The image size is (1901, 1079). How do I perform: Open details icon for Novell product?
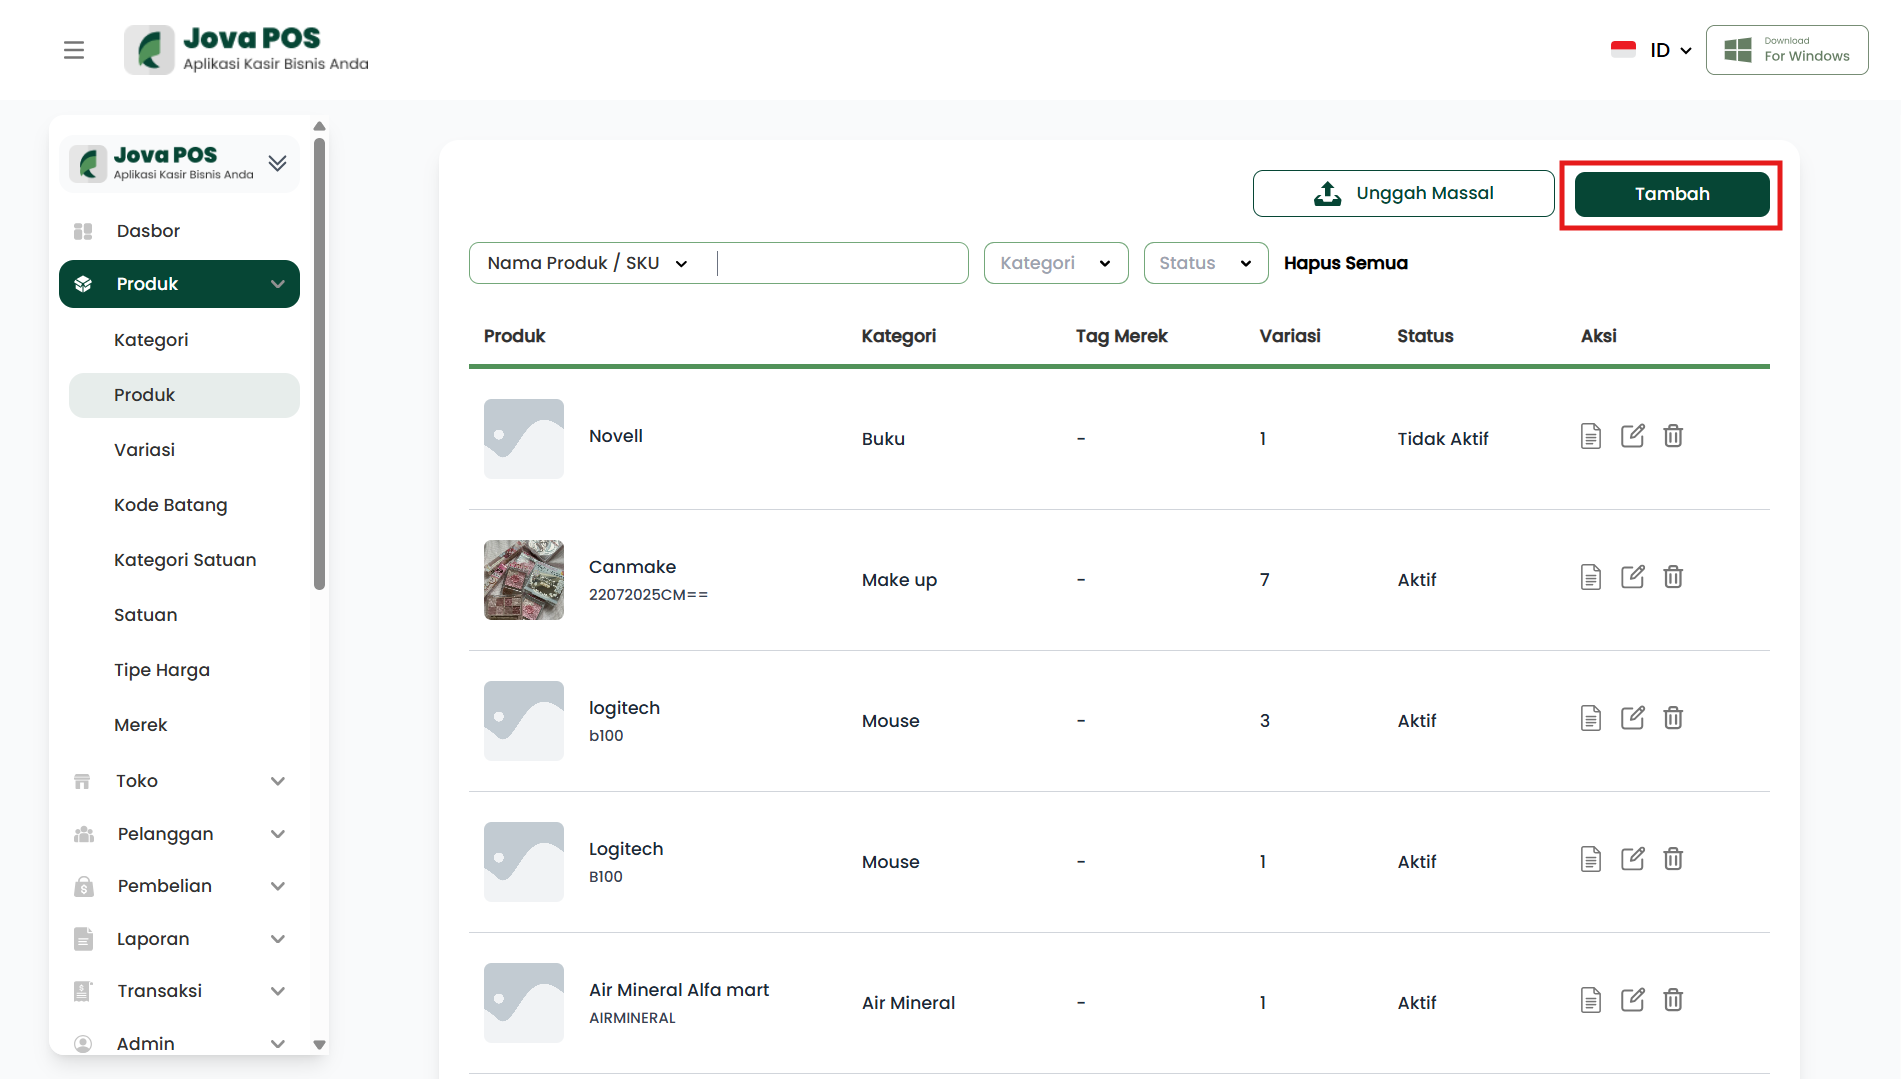click(x=1590, y=436)
